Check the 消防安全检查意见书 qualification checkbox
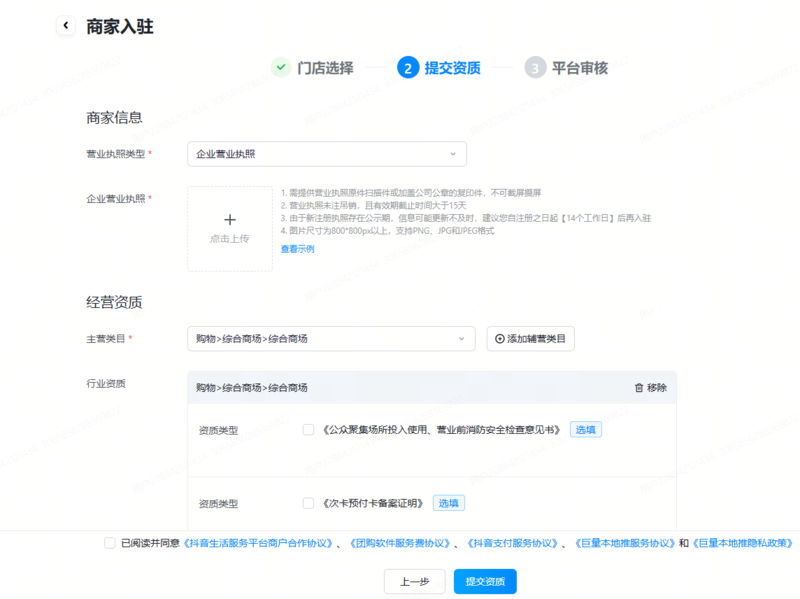The height and width of the screenshot is (599, 800). click(309, 429)
